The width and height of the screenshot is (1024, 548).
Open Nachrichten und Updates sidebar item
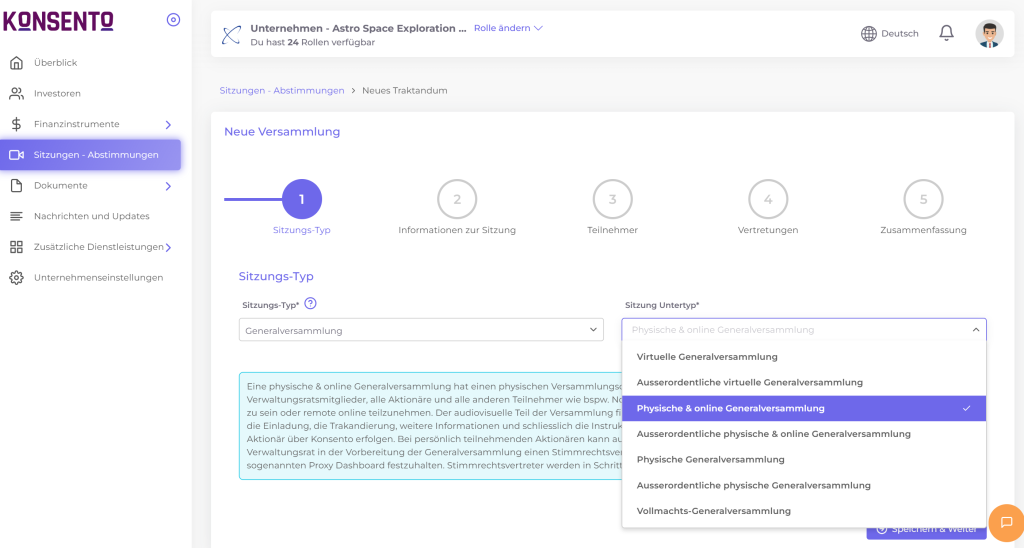coord(91,216)
